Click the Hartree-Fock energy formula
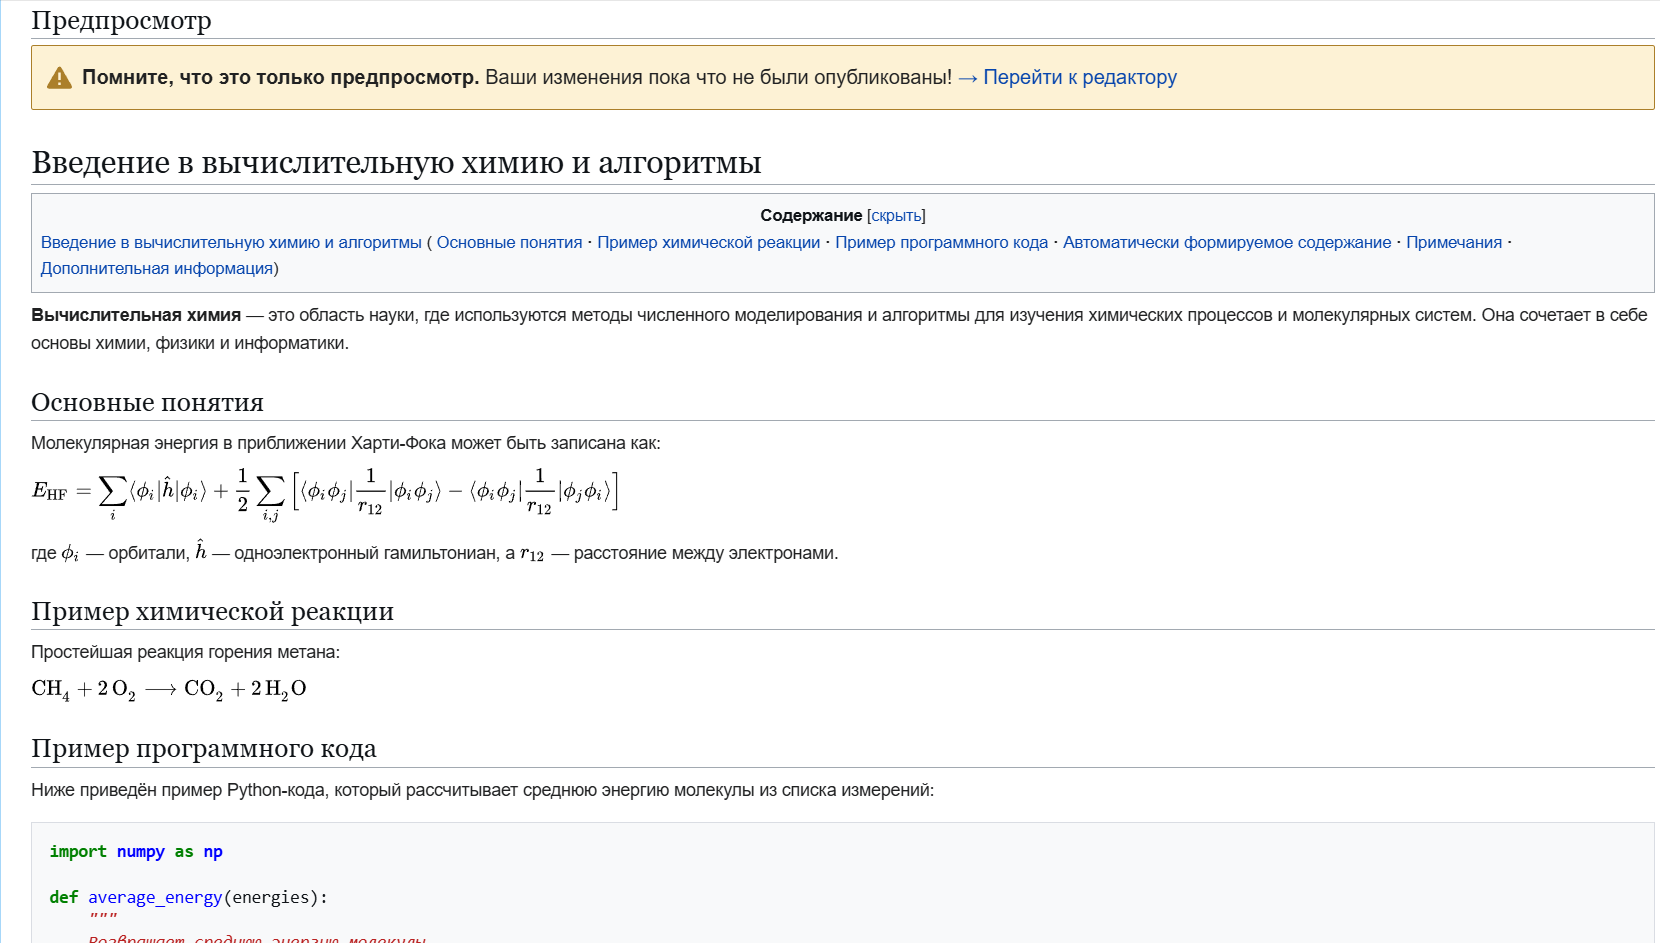Image resolution: width=1660 pixels, height=943 pixels. (325, 491)
